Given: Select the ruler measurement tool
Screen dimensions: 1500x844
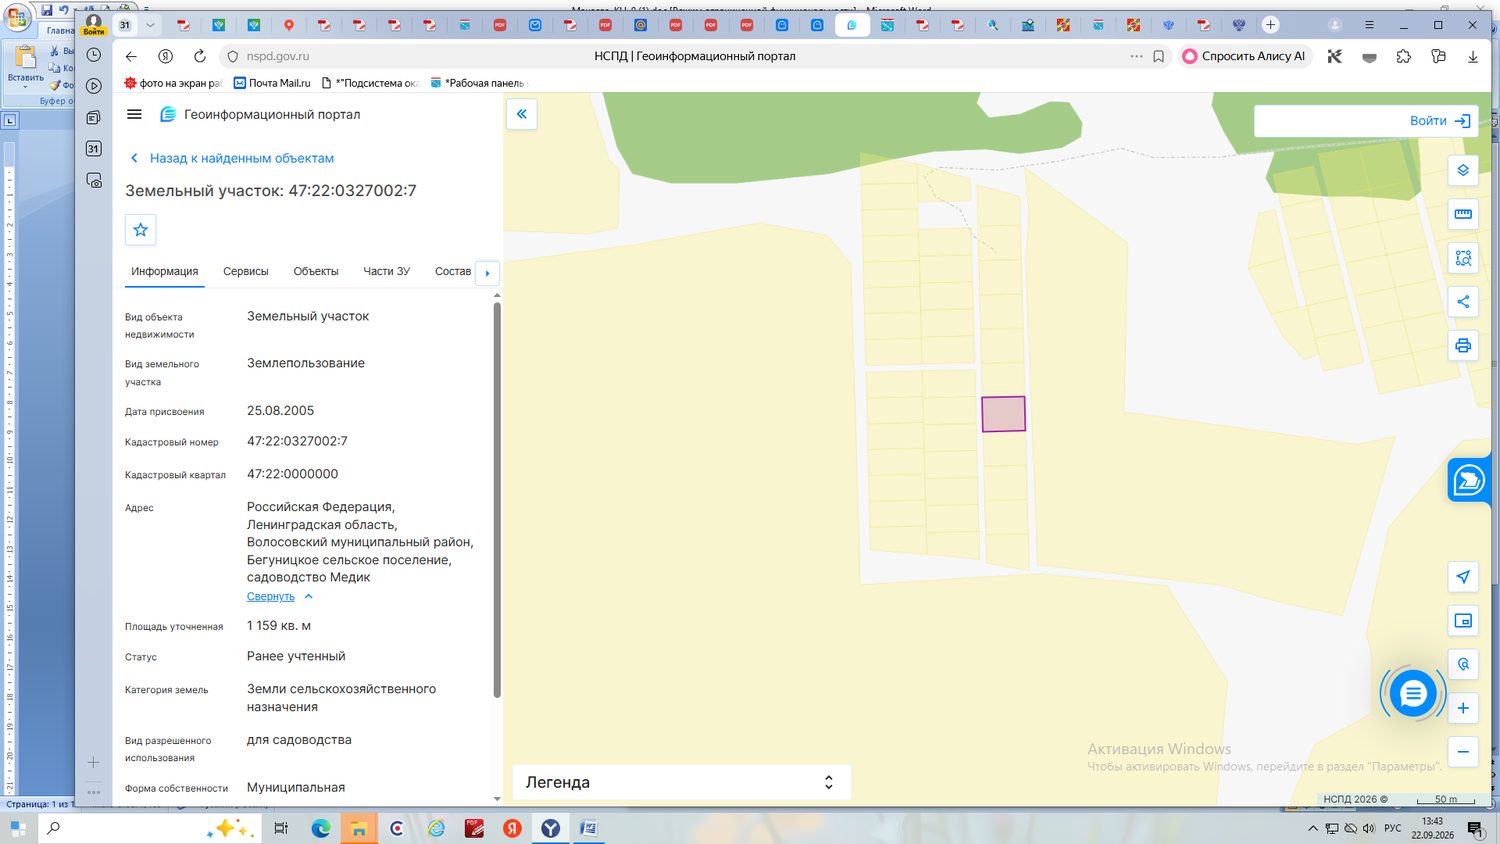Looking at the screenshot, I should pyautogui.click(x=1463, y=214).
